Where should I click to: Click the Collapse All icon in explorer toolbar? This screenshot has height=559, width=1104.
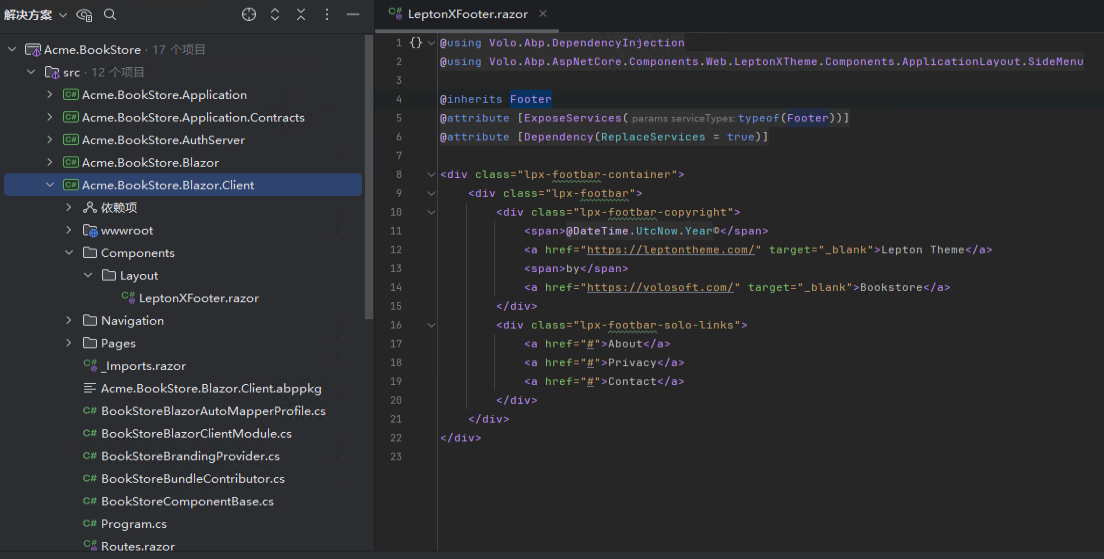pos(301,15)
